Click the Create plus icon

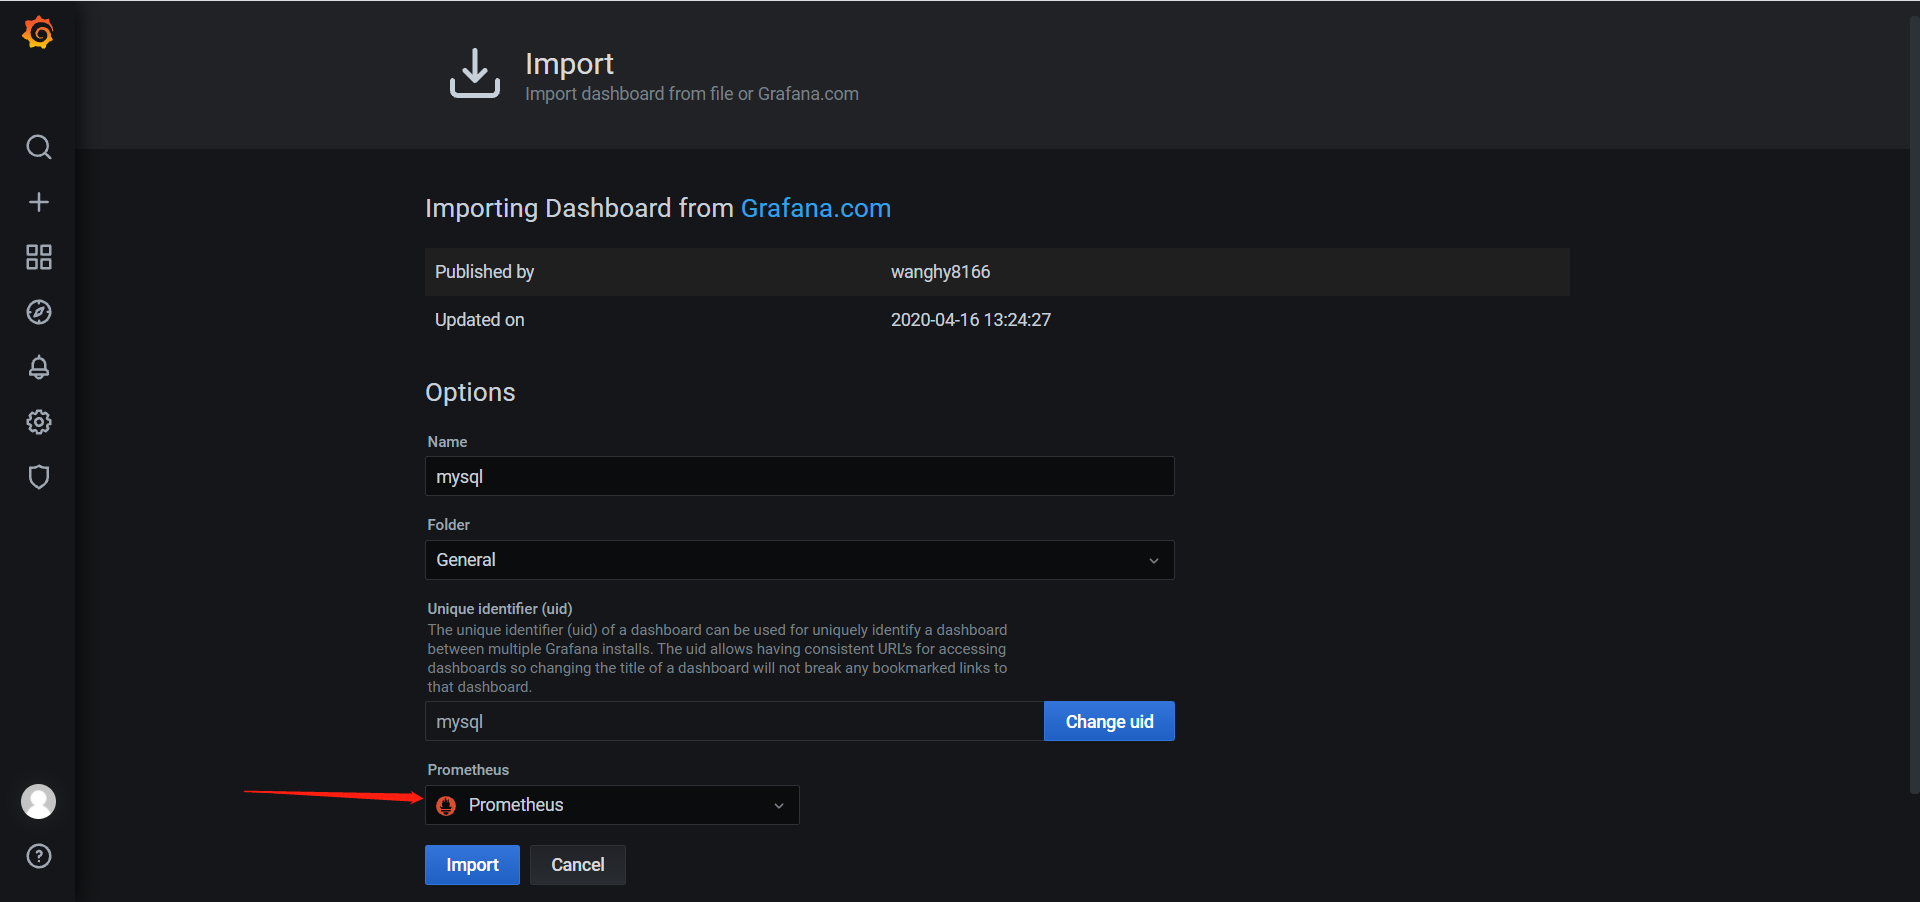click(39, 202)
